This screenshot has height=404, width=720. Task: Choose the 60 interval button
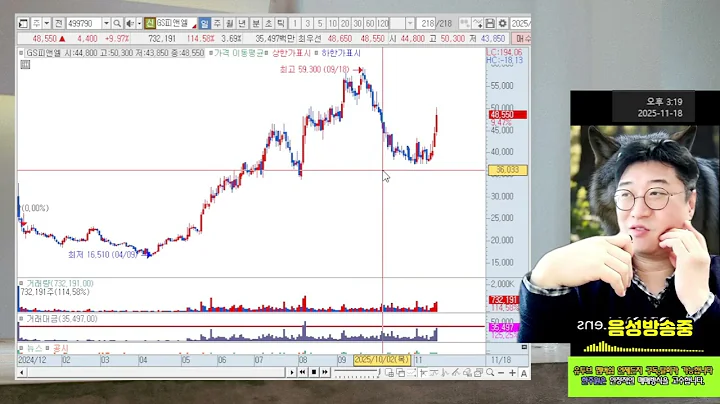[x=370, y=23]
